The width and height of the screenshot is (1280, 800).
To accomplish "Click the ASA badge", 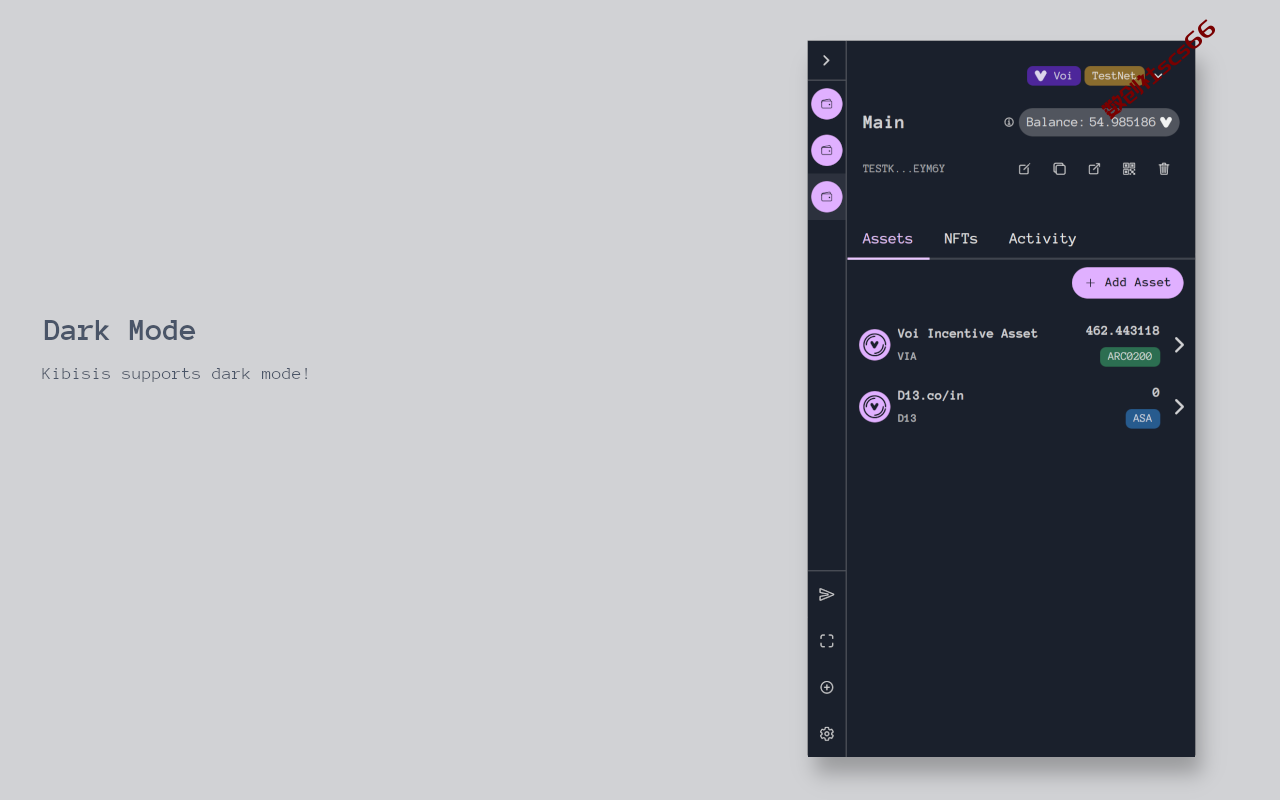I will (x=1143, y=419).
